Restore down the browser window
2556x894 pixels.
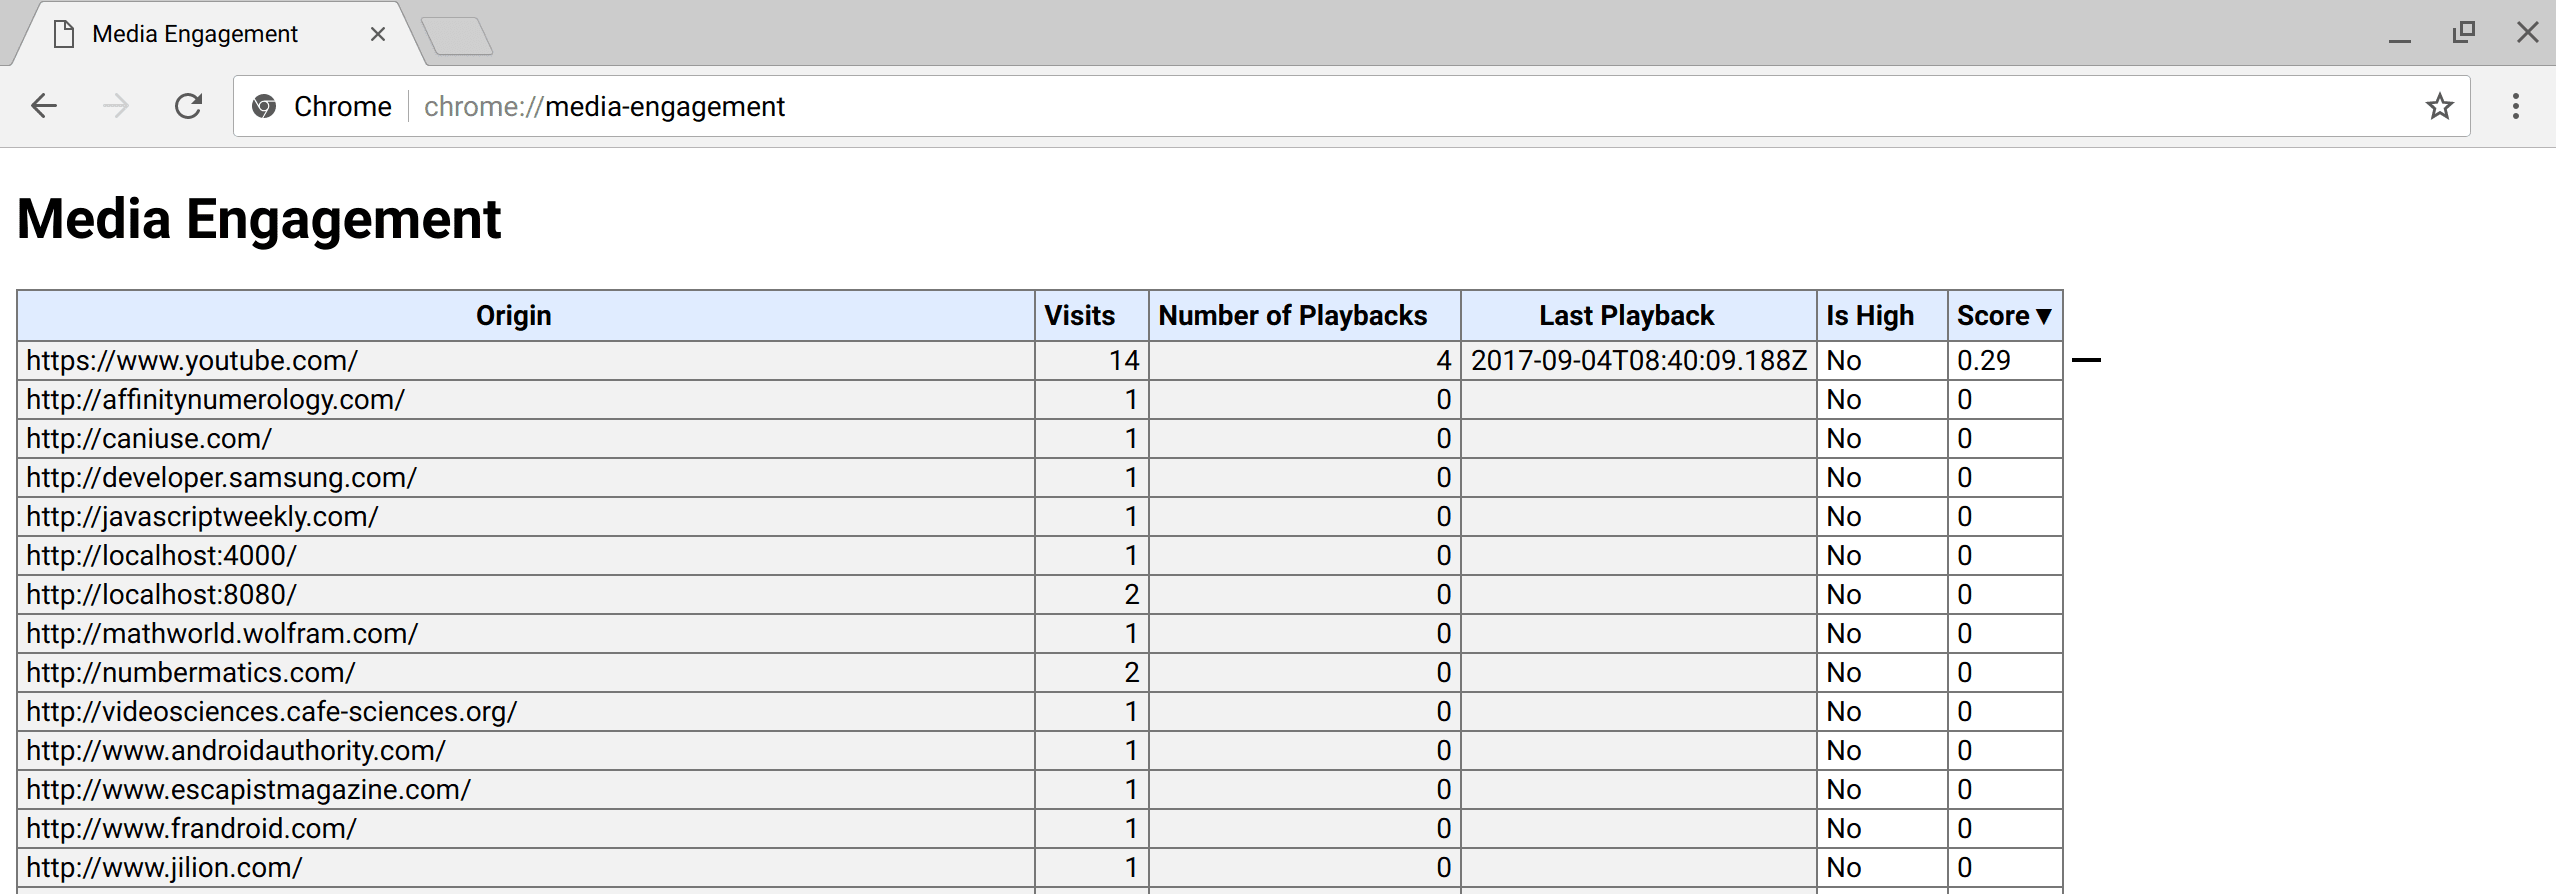(x=2463, y=33)
